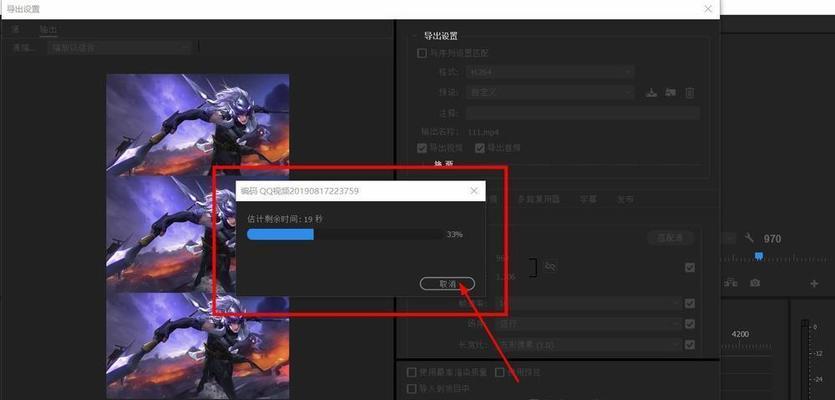Open the frame rate dropdown
Viewport: 835px width, 400px height.
[x=588, y=303]
